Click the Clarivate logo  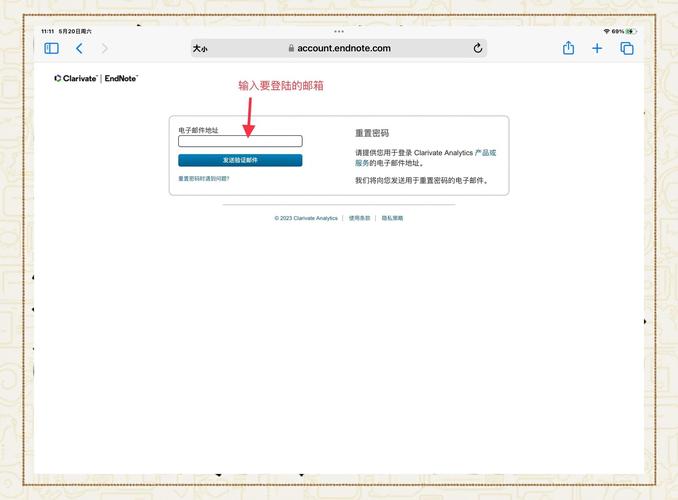(76, 78)
